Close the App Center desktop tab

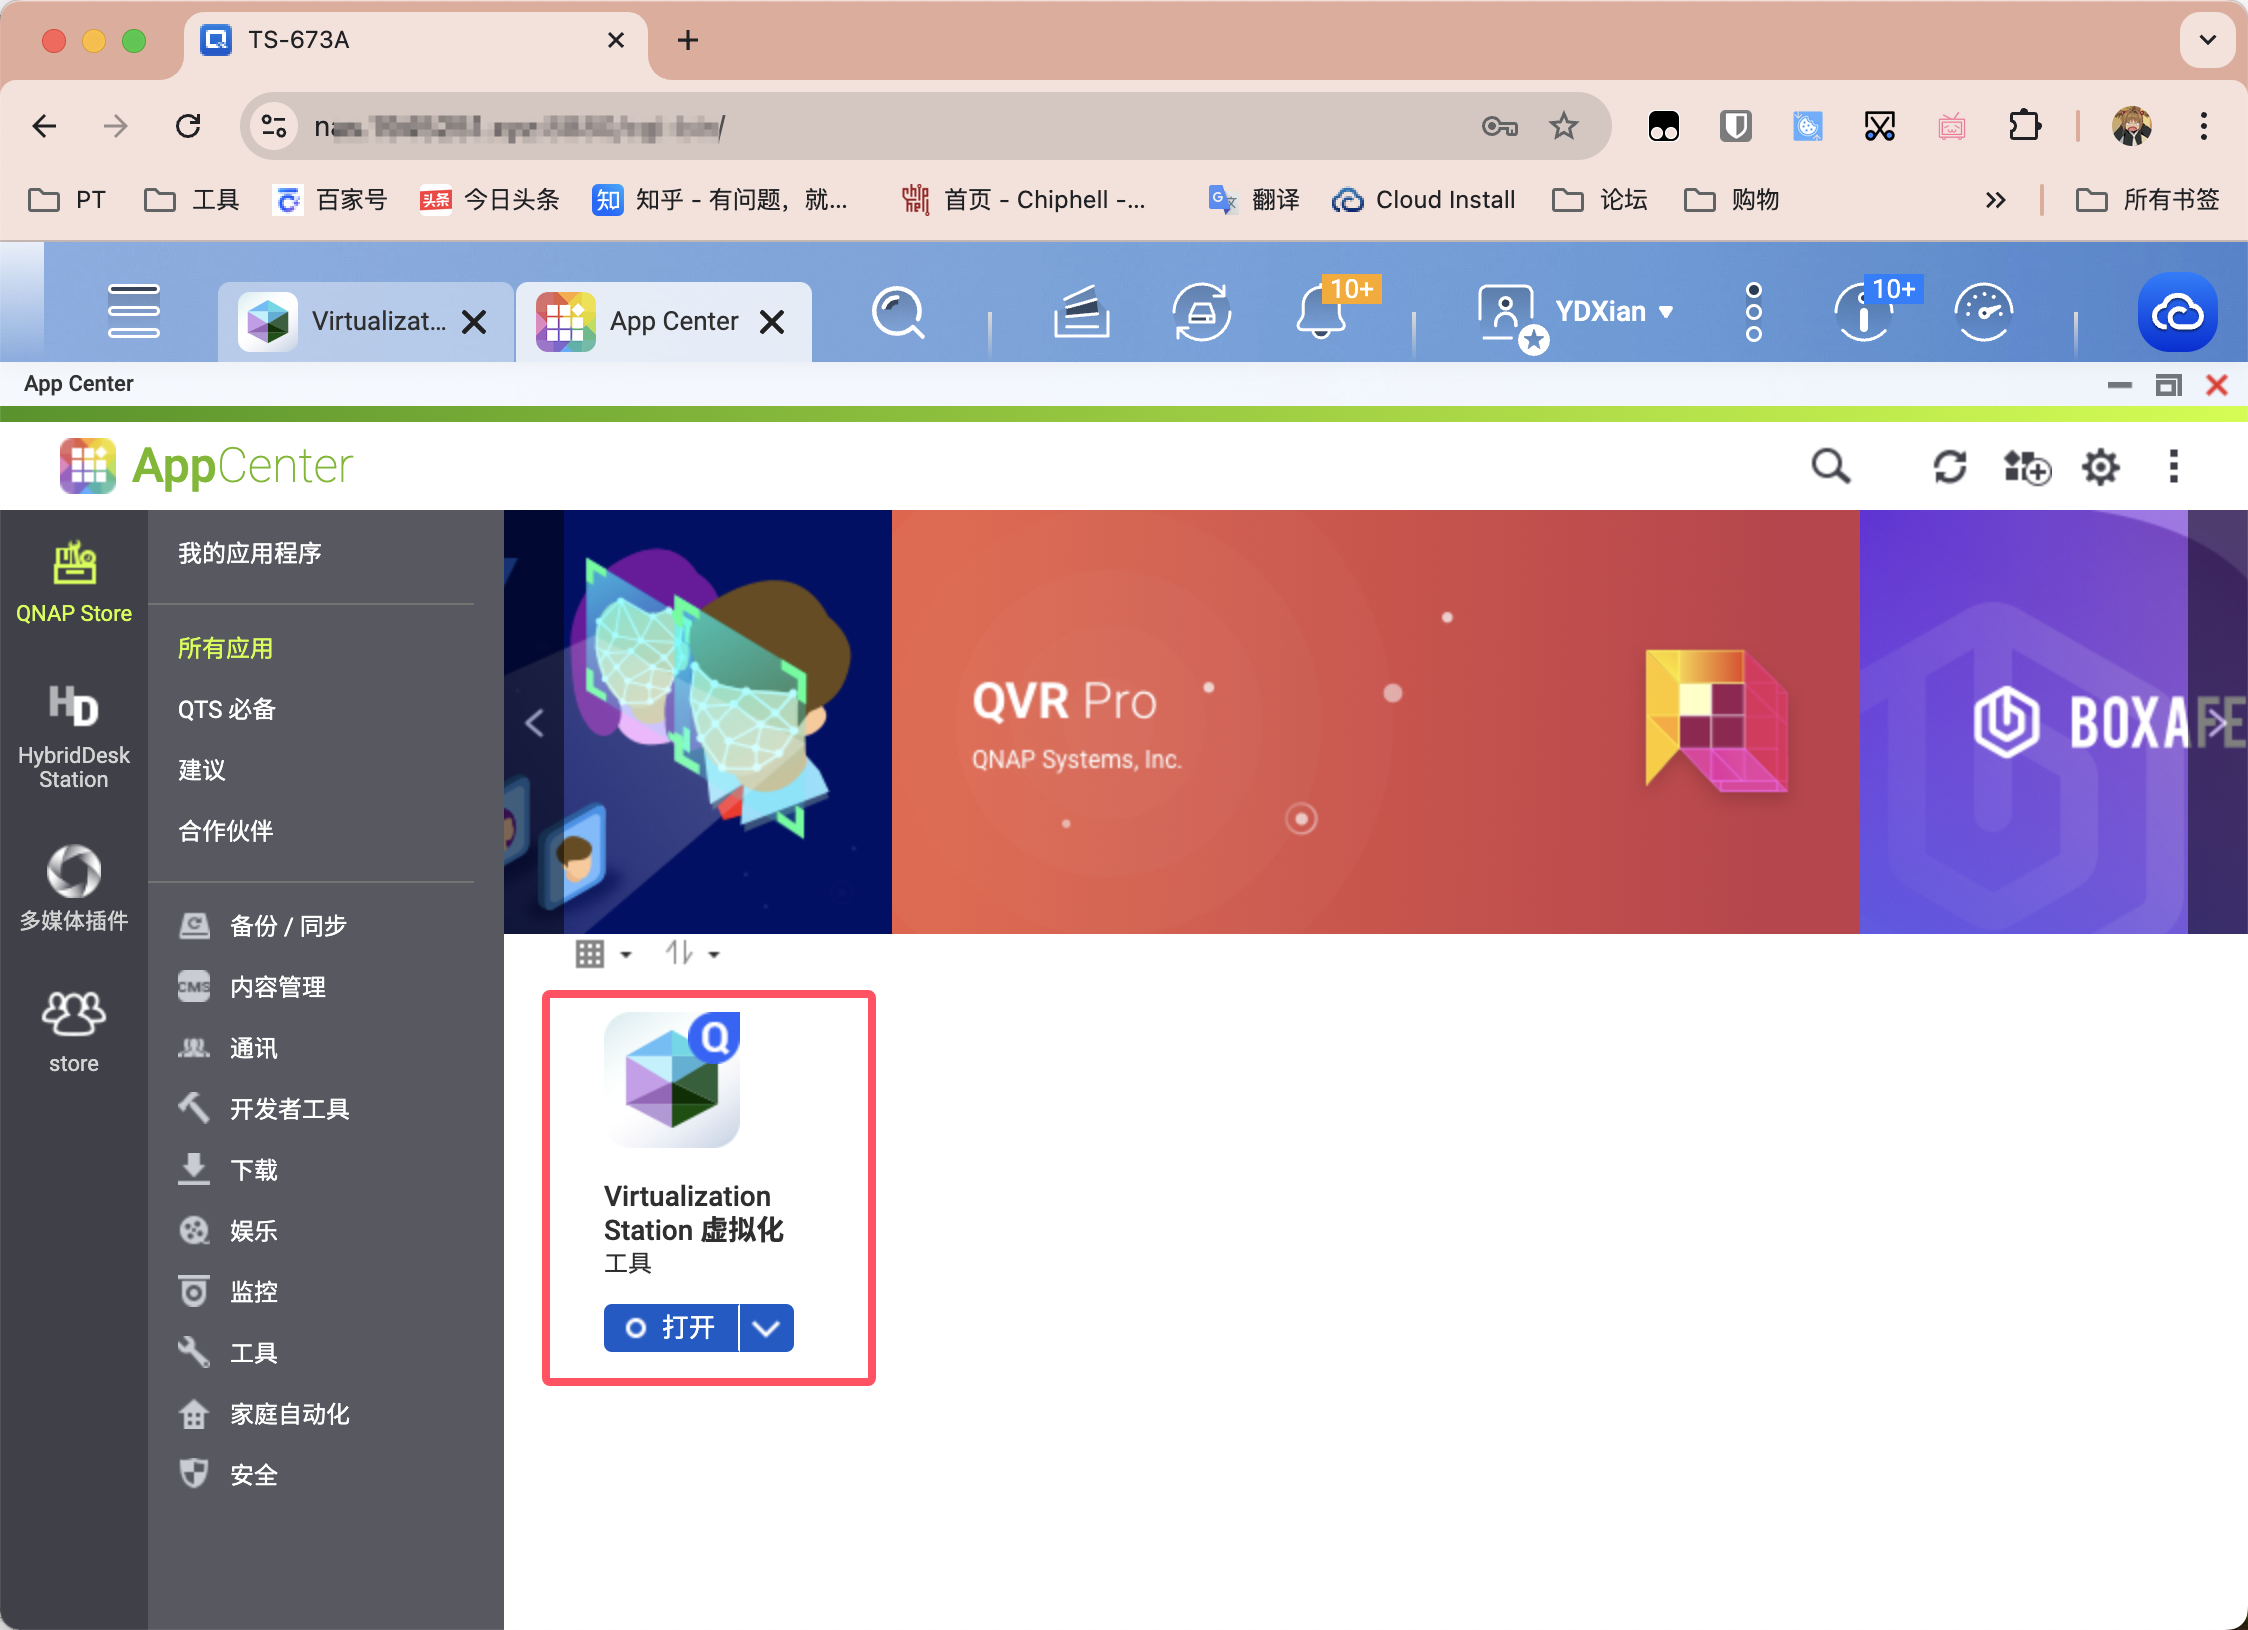tap(771, 322)
